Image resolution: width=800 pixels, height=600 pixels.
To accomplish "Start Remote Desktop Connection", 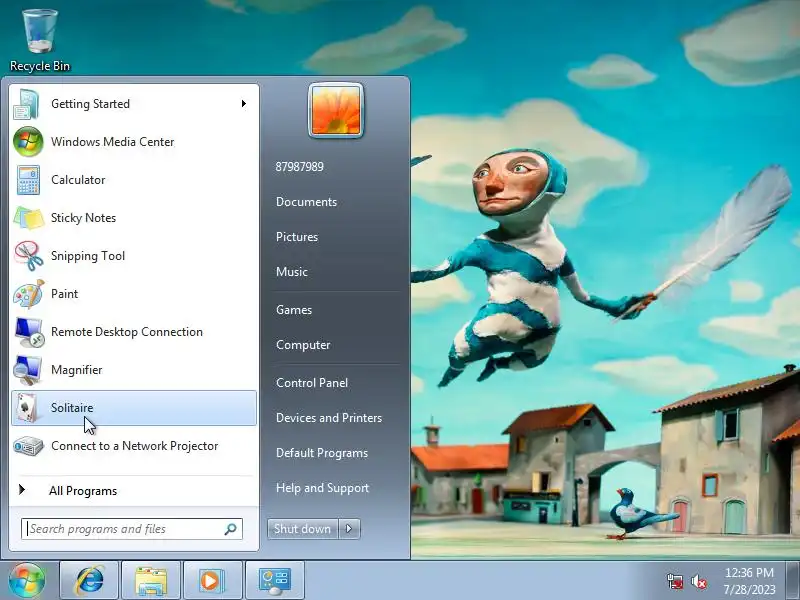I will pyautogui.click(x=134, y=332).
